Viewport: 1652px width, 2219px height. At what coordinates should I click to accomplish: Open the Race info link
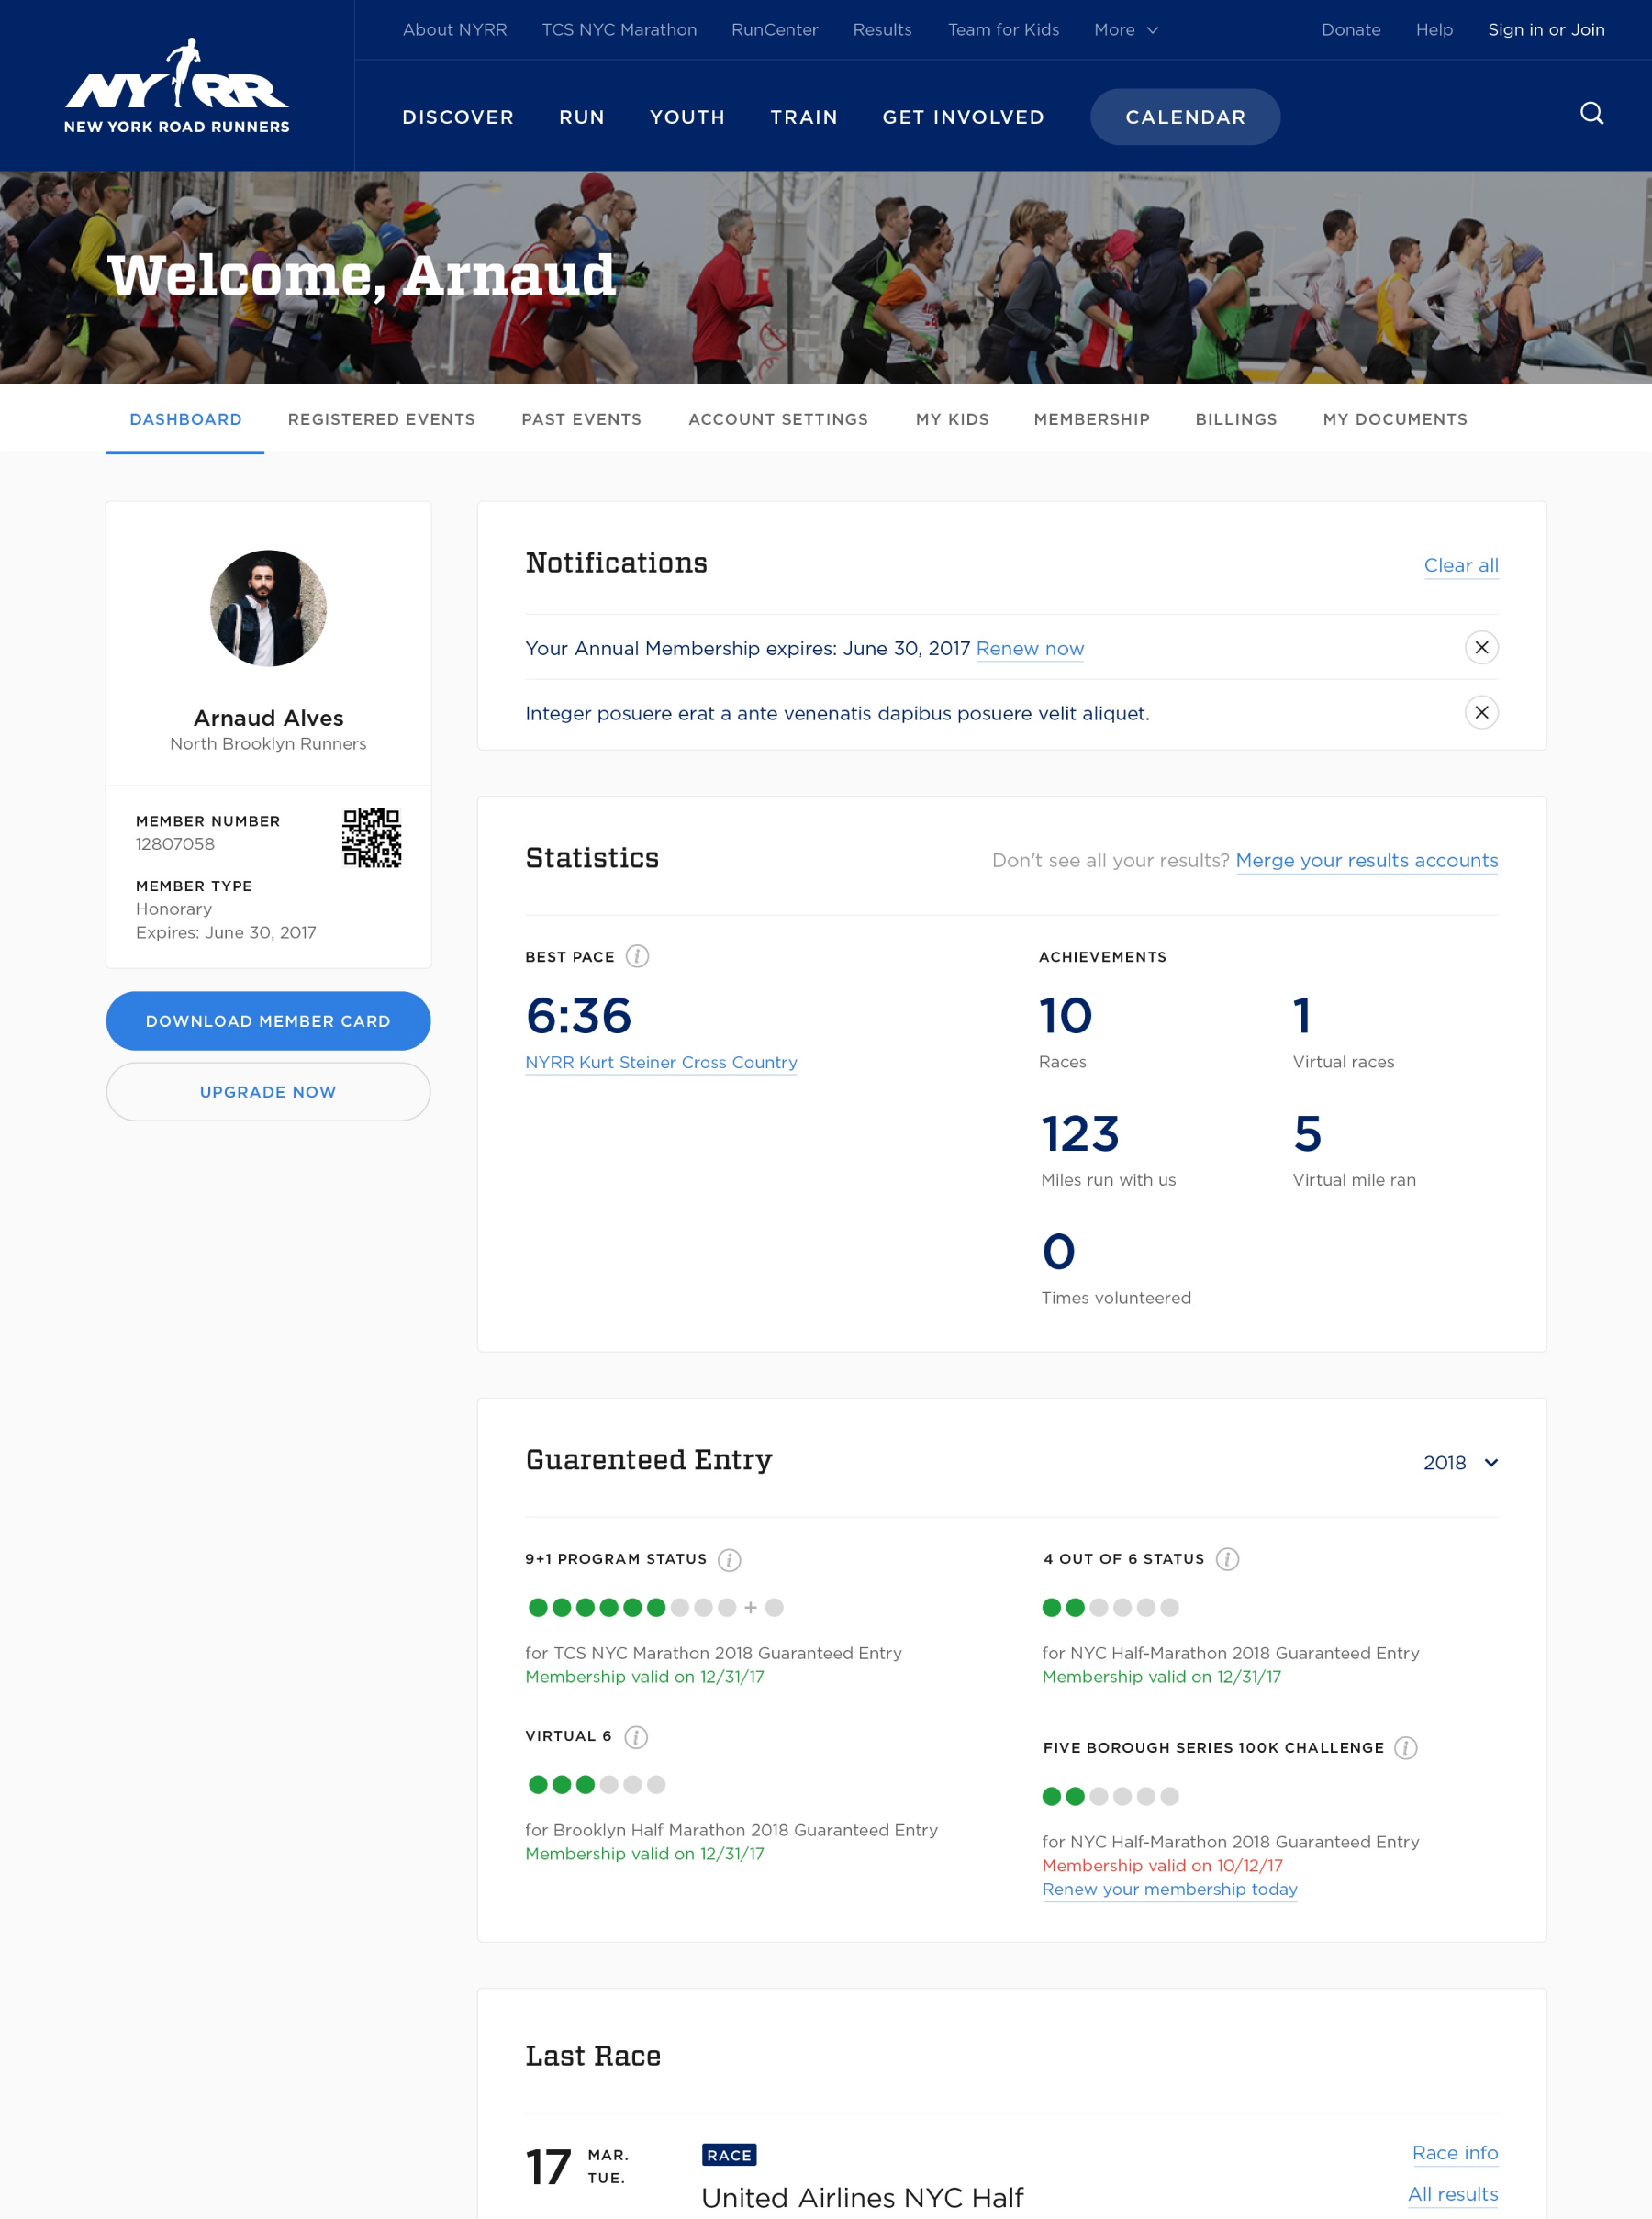pos(1455,2153)
